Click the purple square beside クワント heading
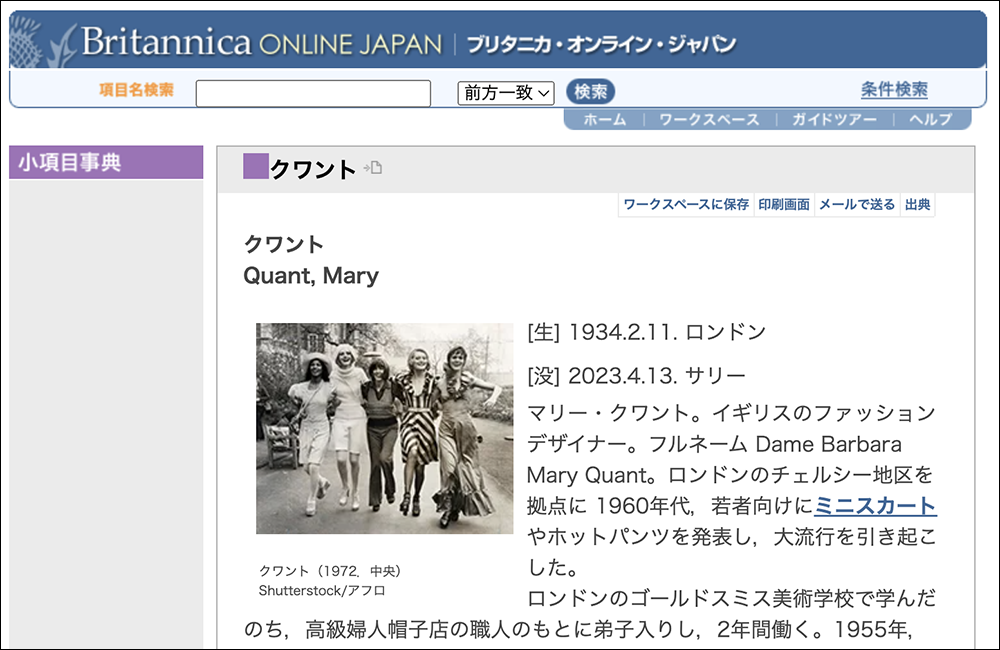The width and height of the screenshot is (1000, 650). [256, 166]
